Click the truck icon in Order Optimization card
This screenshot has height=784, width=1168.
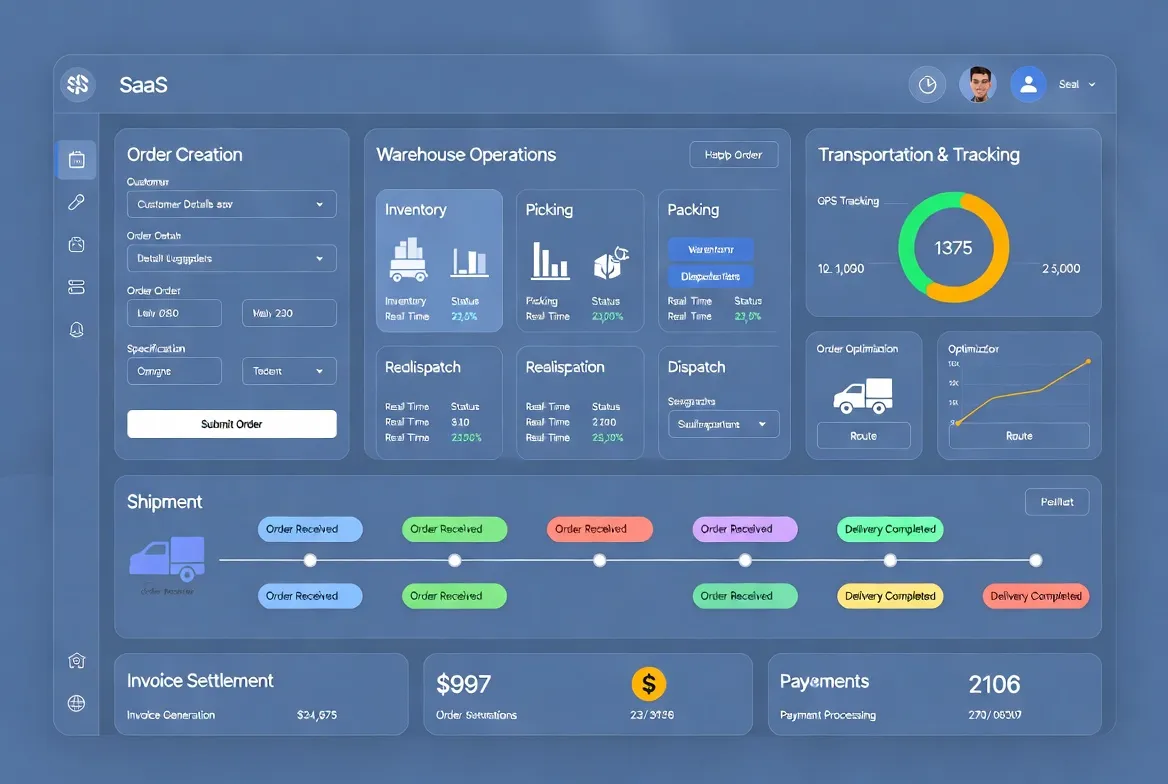click(x=862, y=396)
